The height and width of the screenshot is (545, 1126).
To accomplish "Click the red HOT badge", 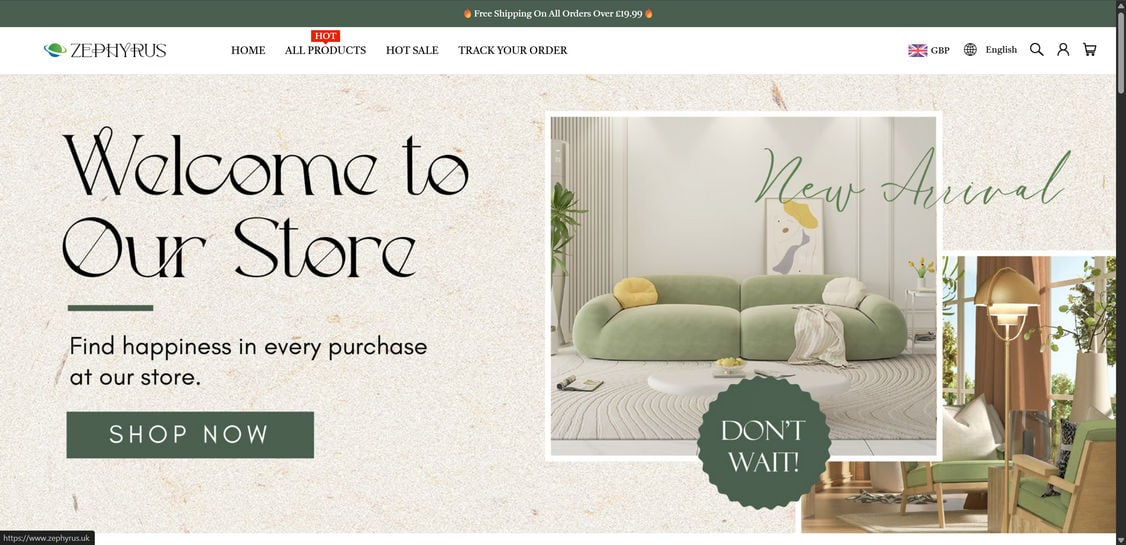I will pyautogui.click(x=325, y=36).
